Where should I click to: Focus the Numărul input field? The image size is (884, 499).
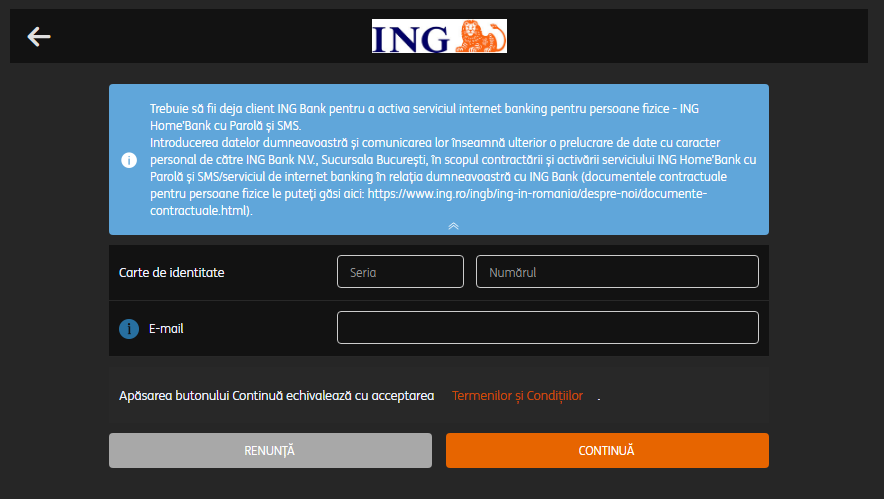click(x=617, y=272)
